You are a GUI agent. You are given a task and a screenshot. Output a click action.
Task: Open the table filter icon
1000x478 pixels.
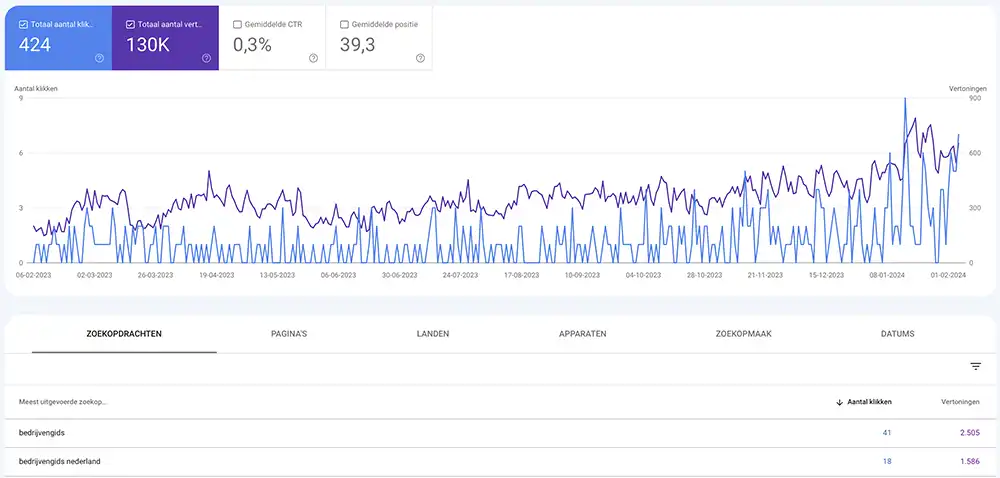[x=976, y=366]
